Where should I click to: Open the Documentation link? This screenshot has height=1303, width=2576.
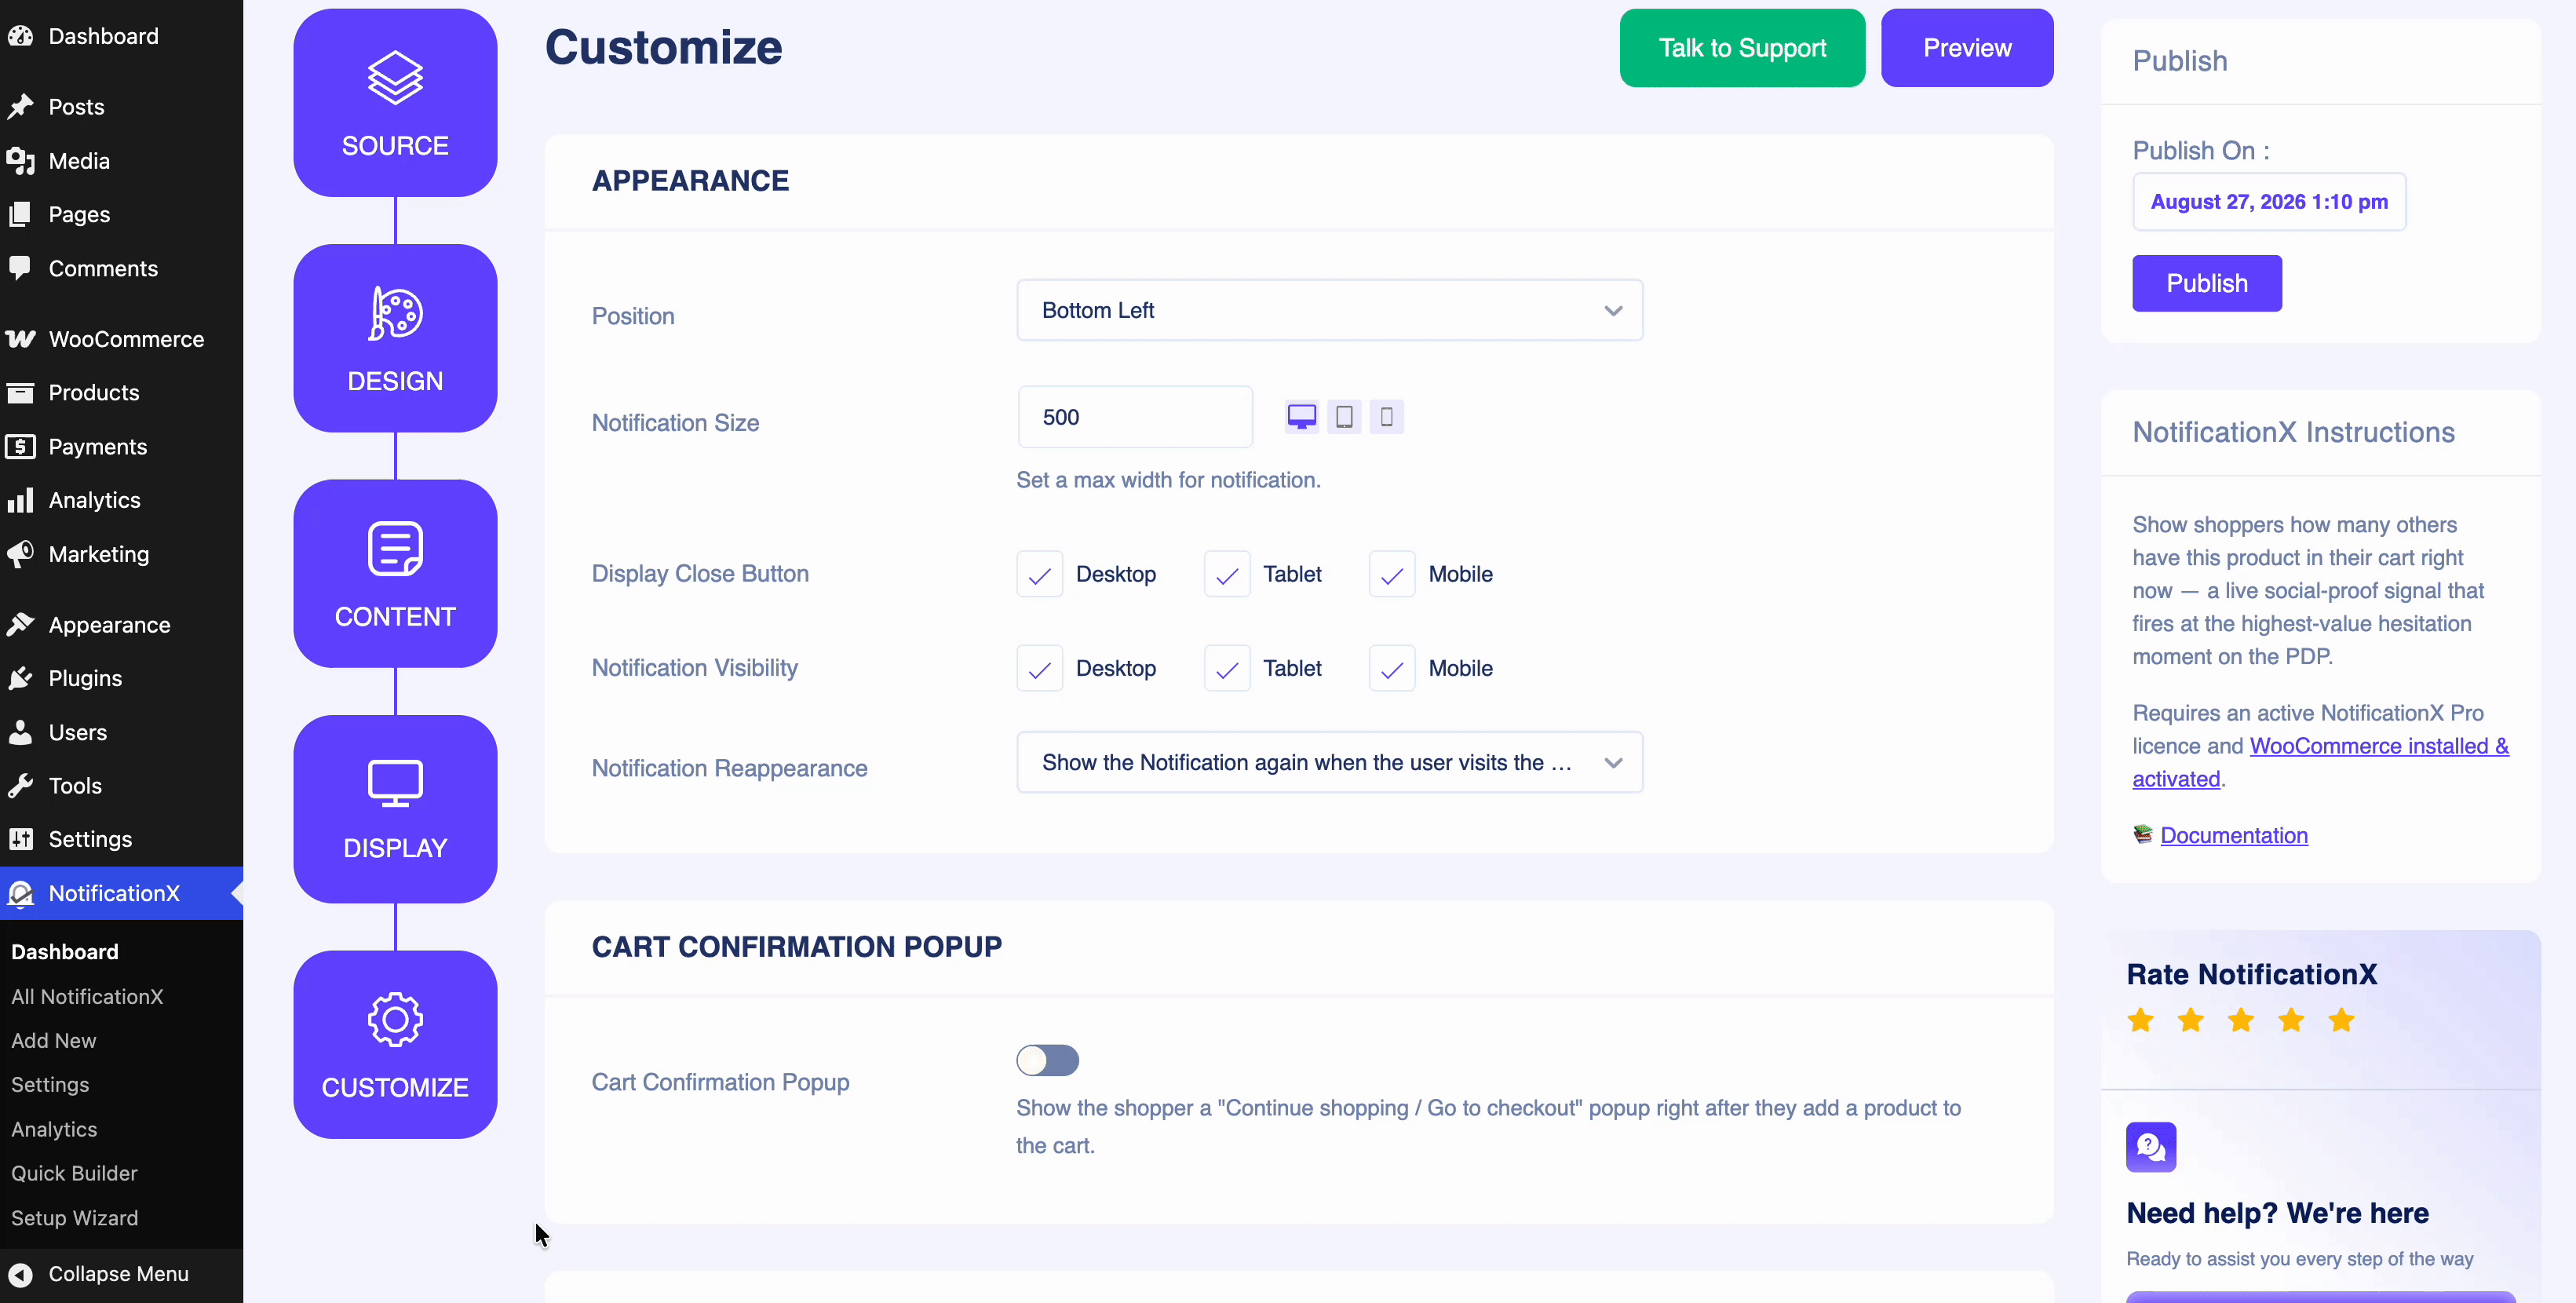pyautogui.click(x=2234, y=835)
